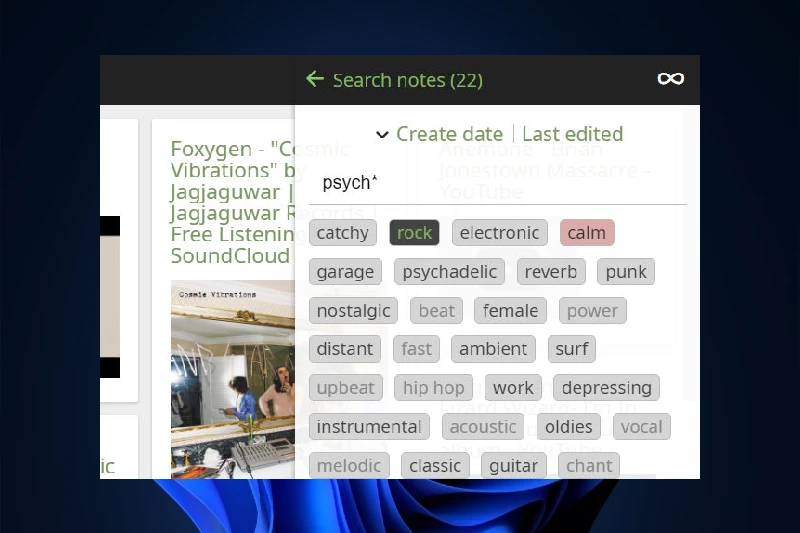Select the punk tag
This screenshot has height=533, width=800.
[x=626, y=272]
